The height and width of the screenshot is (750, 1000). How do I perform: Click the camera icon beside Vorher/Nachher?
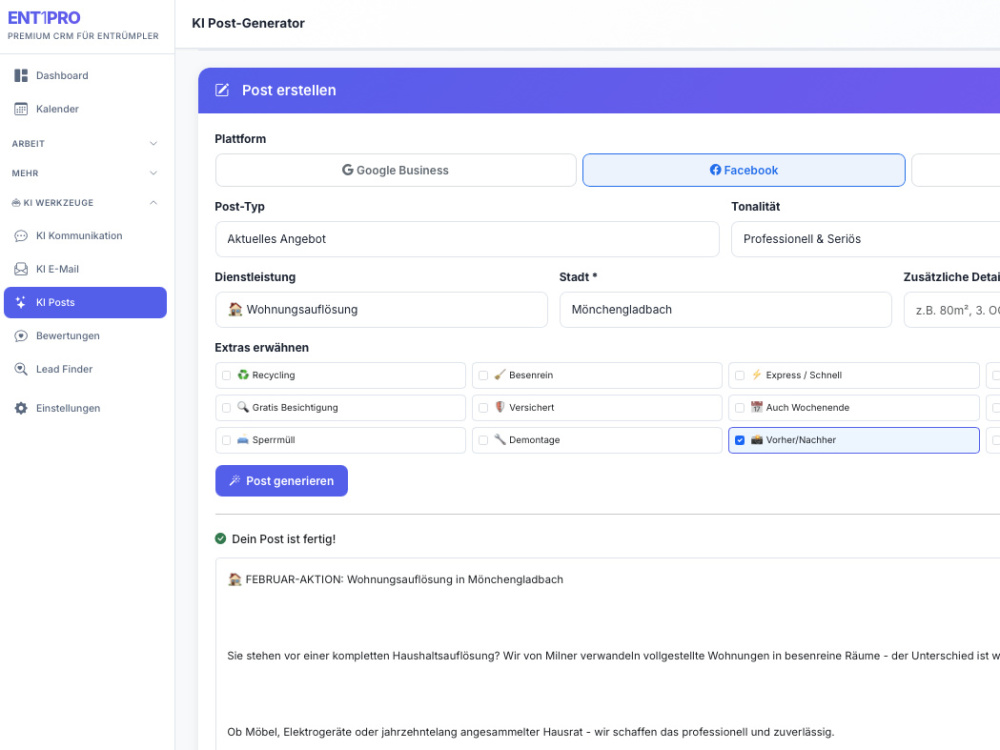756,439
